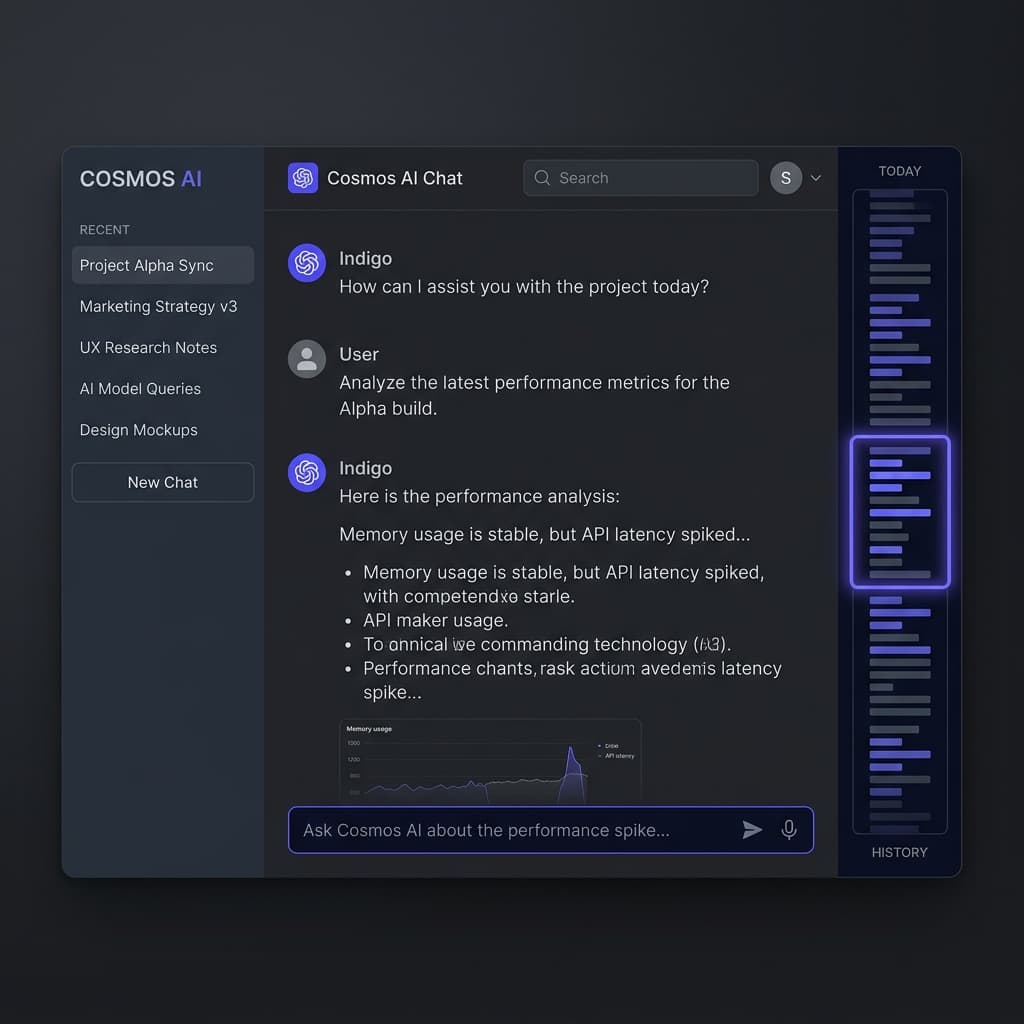Click the User name label
1024x1024 pixels.
pos(359,354)
